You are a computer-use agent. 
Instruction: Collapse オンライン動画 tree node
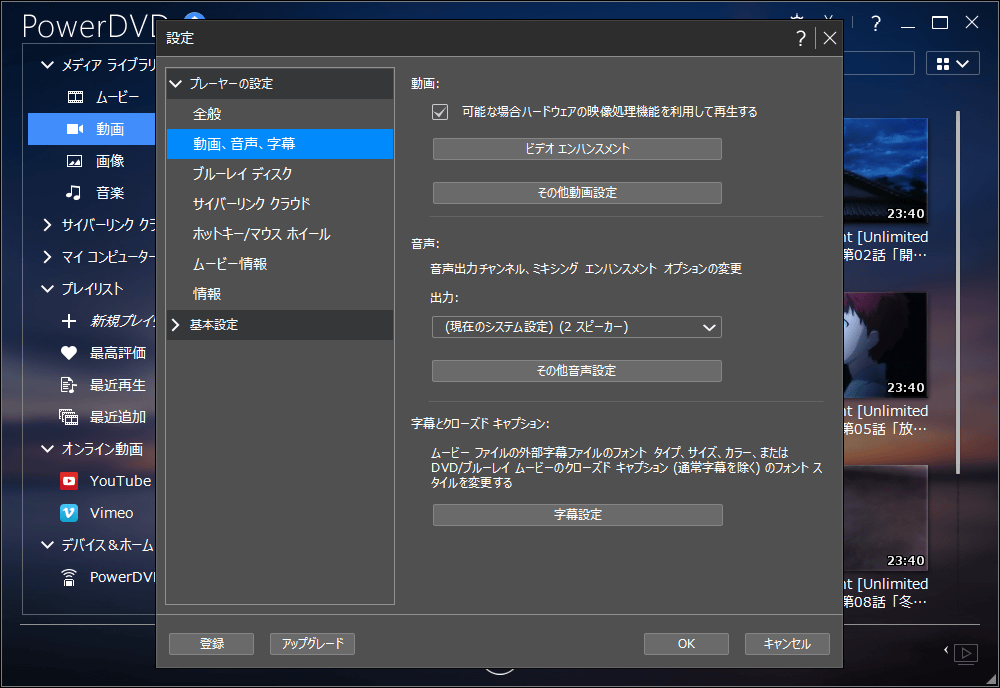[47, 448]
